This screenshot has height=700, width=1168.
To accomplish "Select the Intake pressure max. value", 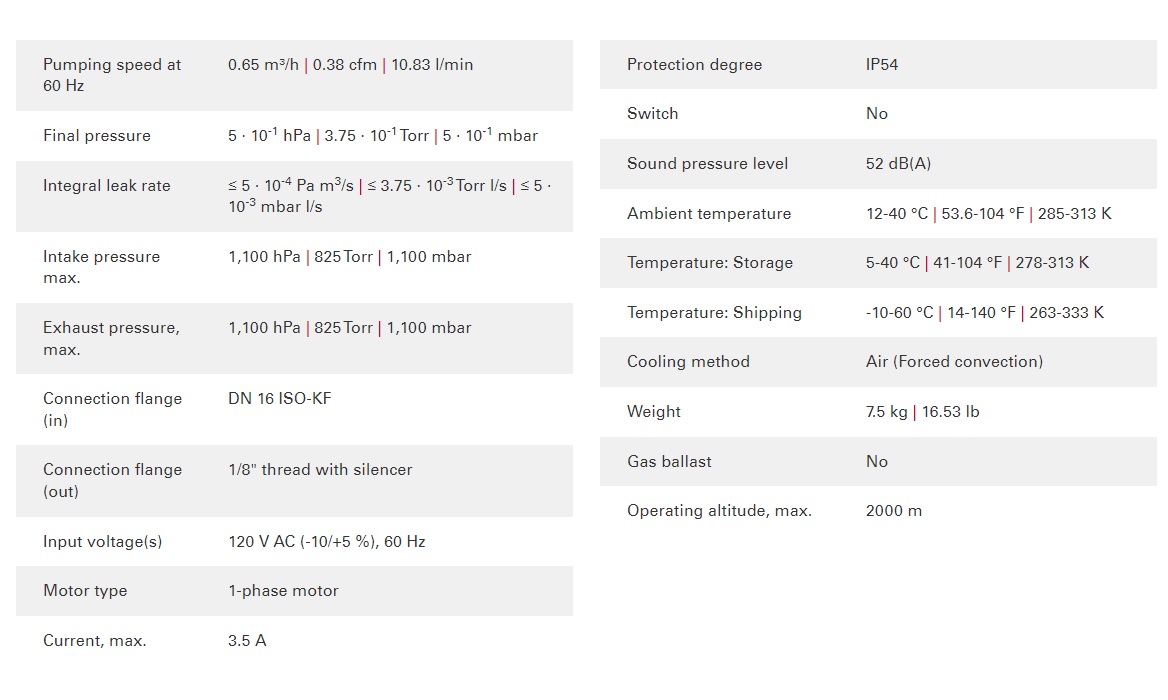I will click(349, 257).
